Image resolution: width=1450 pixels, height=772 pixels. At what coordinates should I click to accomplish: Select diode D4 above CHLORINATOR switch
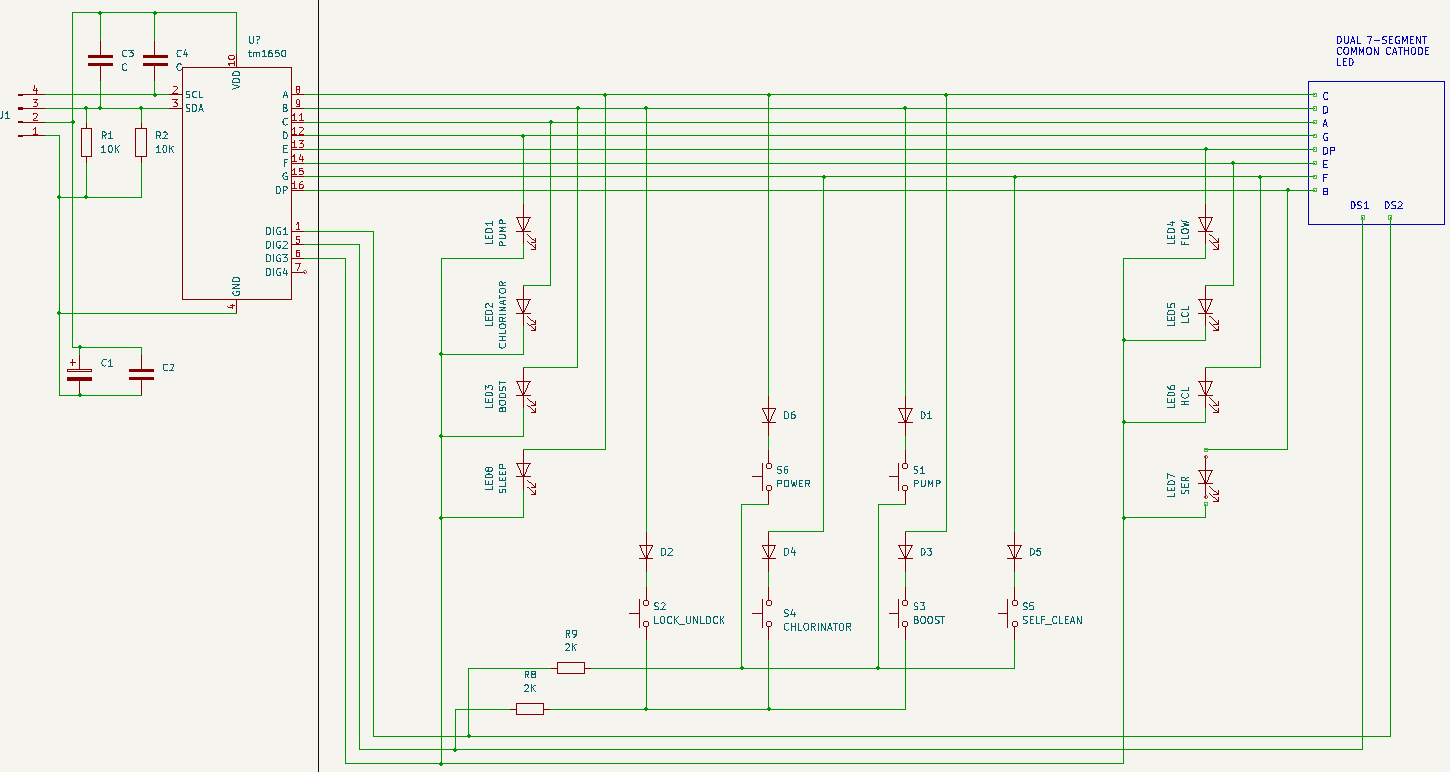[x=769, y=552]
